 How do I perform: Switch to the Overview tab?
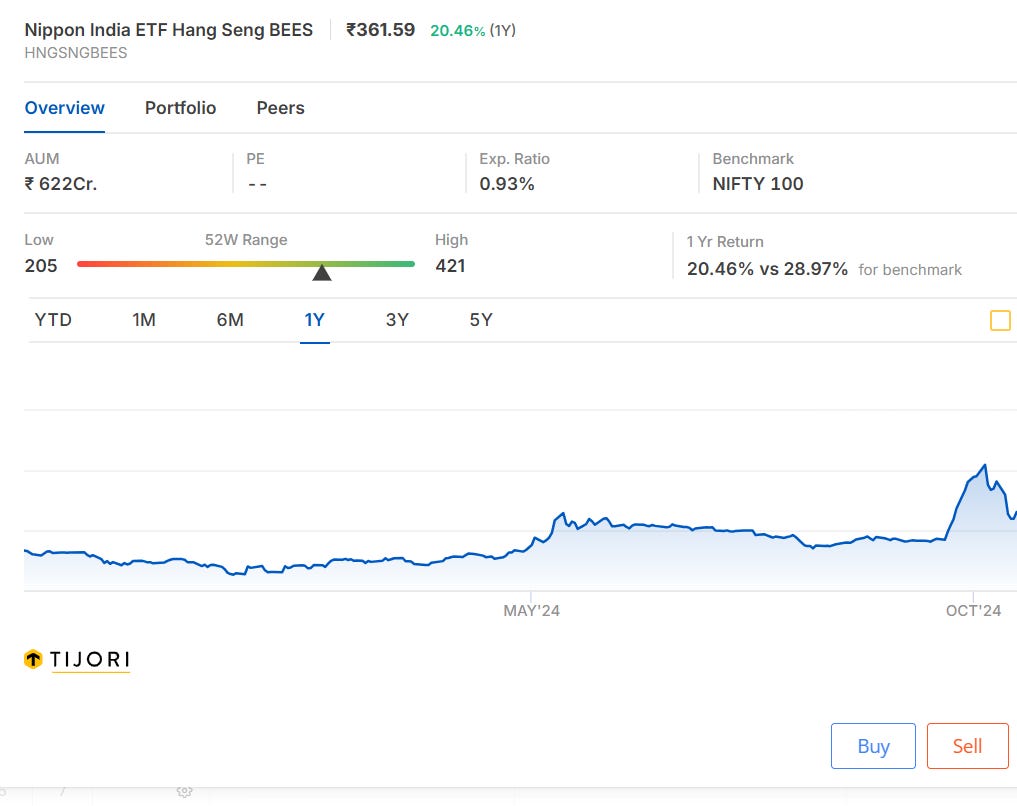[x=64, y=108]
